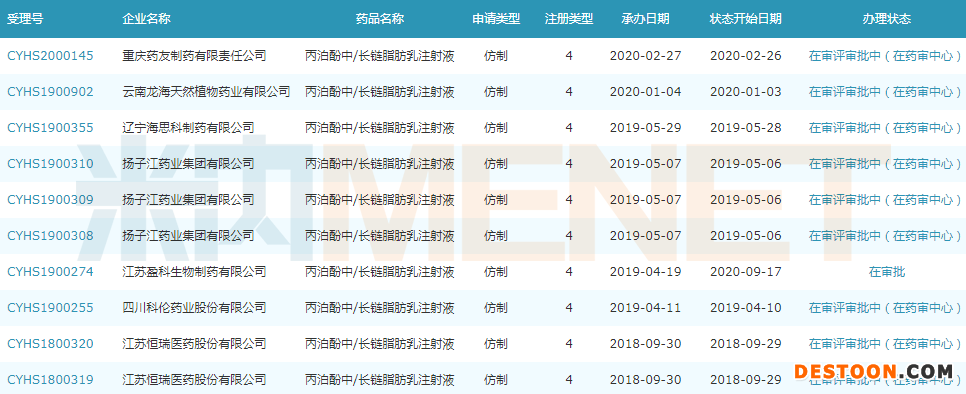966x394 pixels.
Task: Click the 企业名称 column header
Action: [x=147, y=18]
